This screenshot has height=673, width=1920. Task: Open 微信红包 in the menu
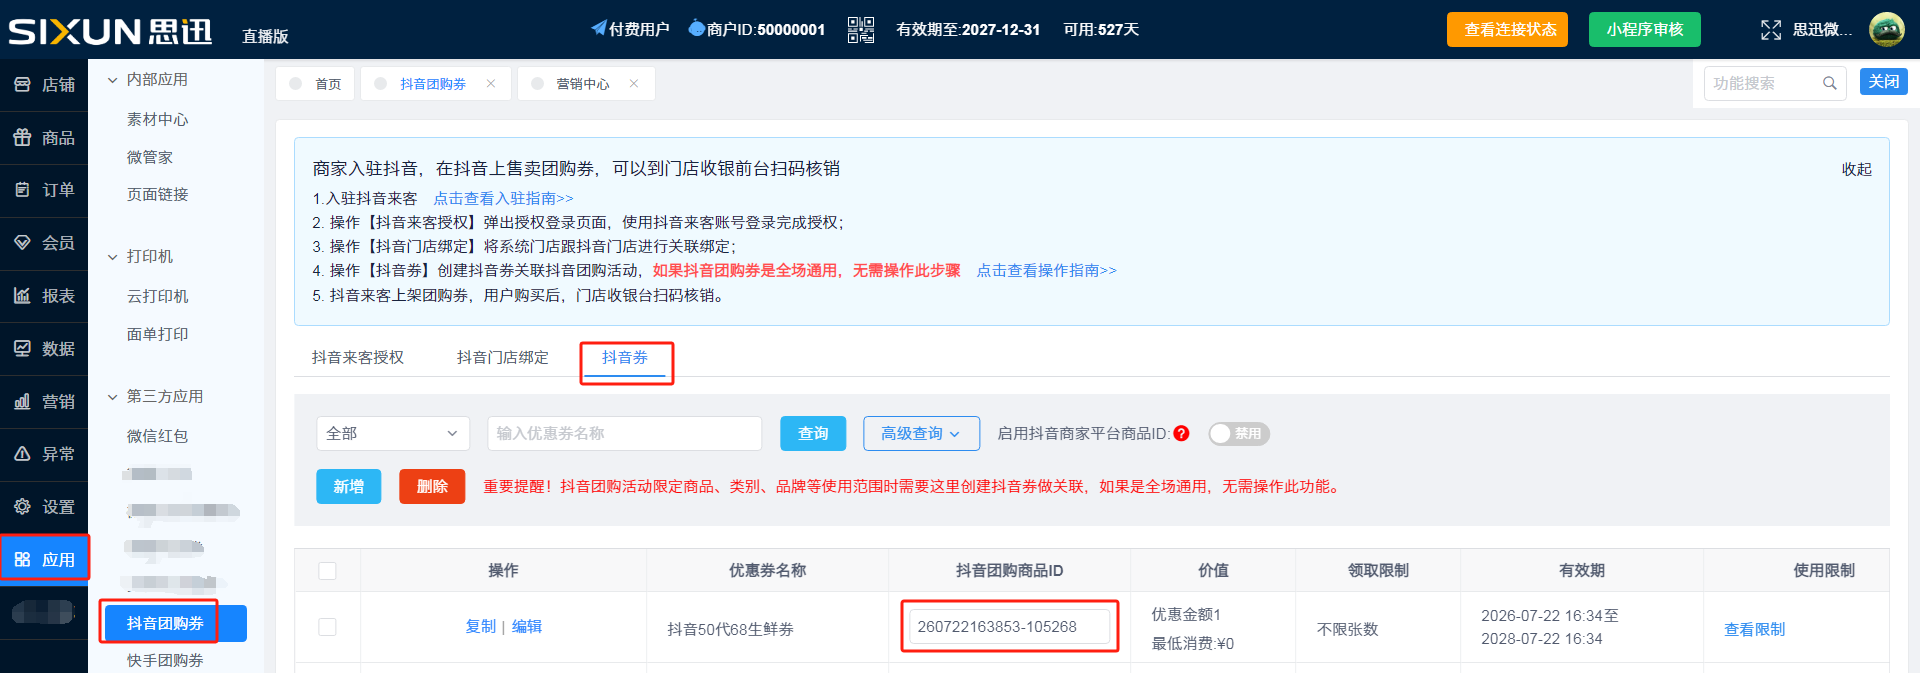click(157, 436)
